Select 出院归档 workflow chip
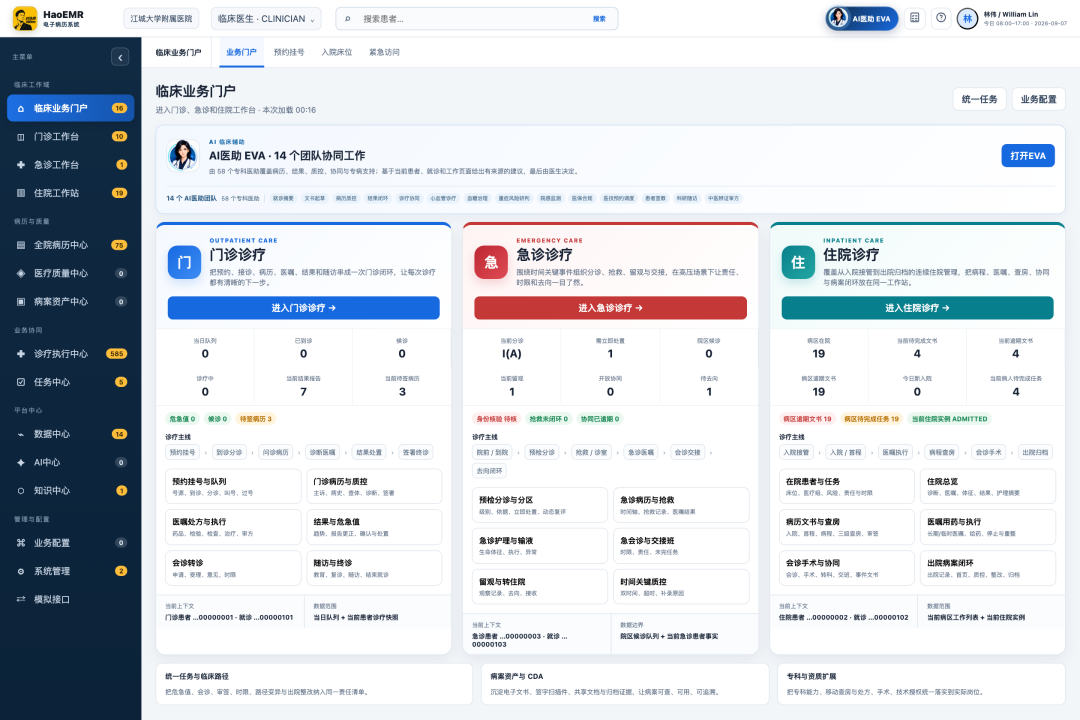Viewport: 1080px width, 720px height. (1035, 453)
